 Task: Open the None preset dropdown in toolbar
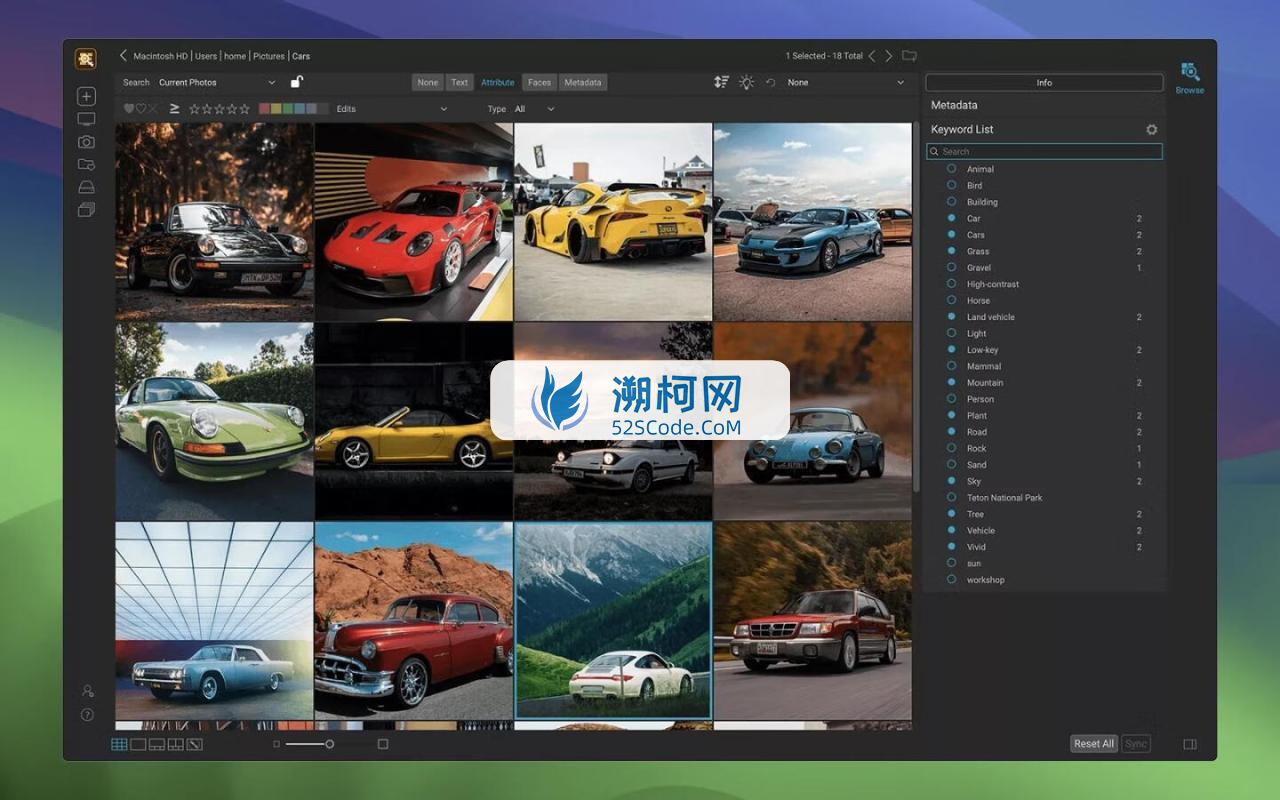(x=846, y=82)
